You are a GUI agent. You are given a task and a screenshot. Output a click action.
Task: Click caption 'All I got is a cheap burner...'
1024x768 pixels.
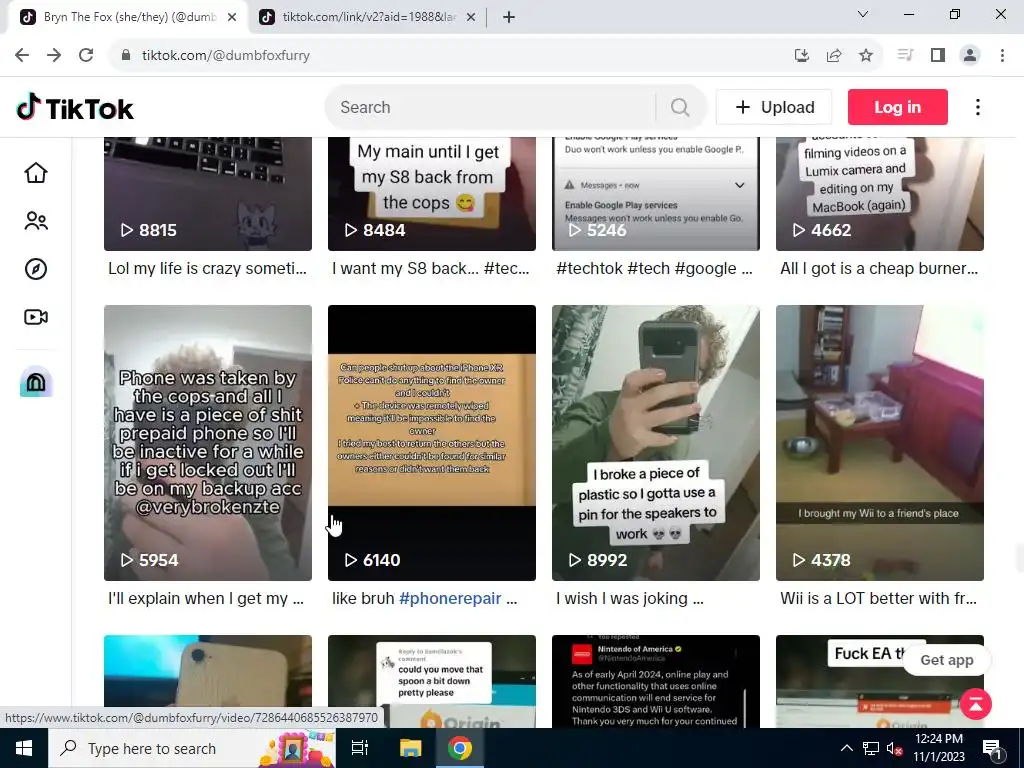pyautogui.click(x=879, y=268)
